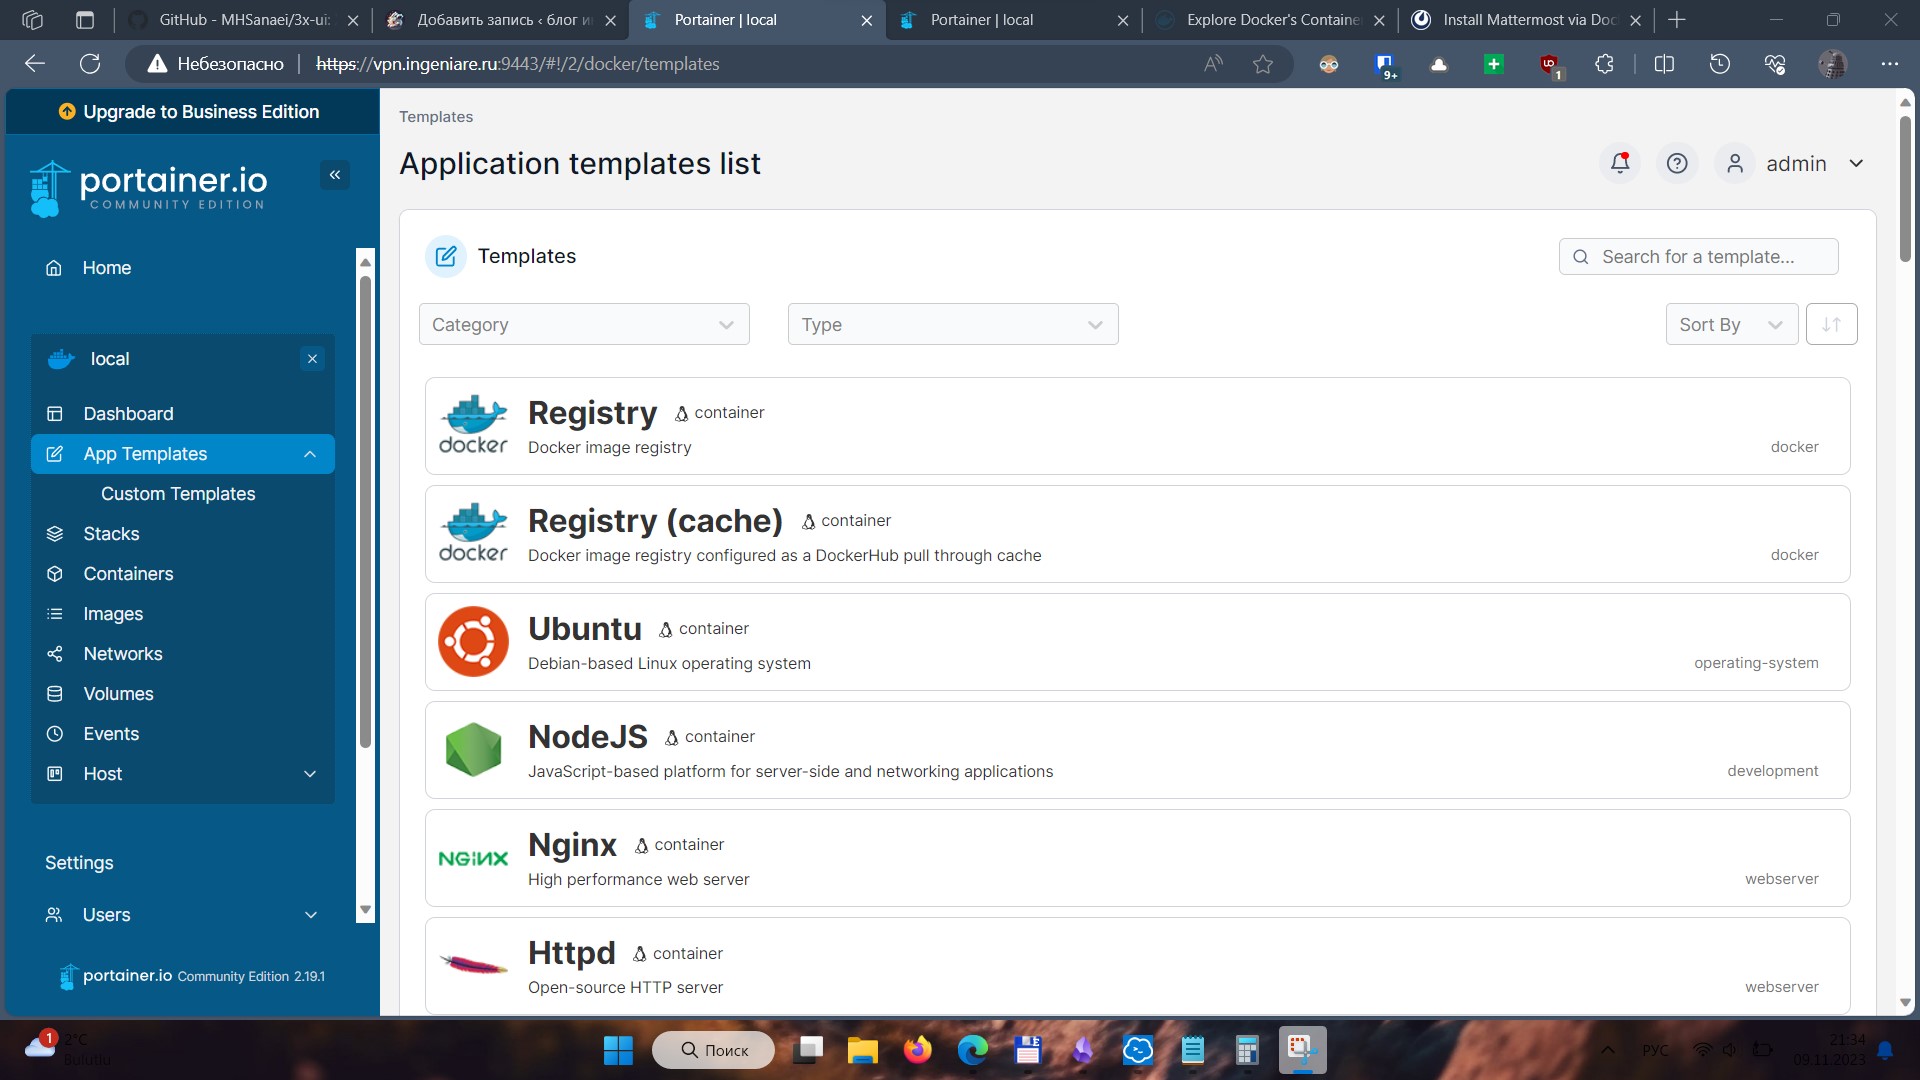The image size is (1920, 1080).
Task: Switch to Install Mattermost via Docker tab
Action: [1526, 20]
